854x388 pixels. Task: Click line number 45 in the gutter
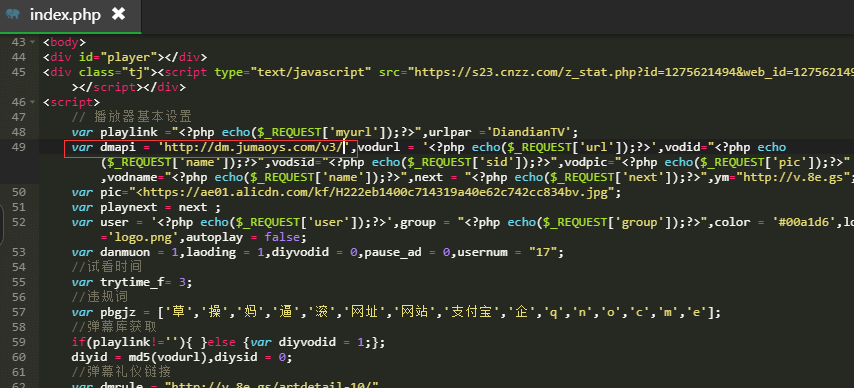18,72
